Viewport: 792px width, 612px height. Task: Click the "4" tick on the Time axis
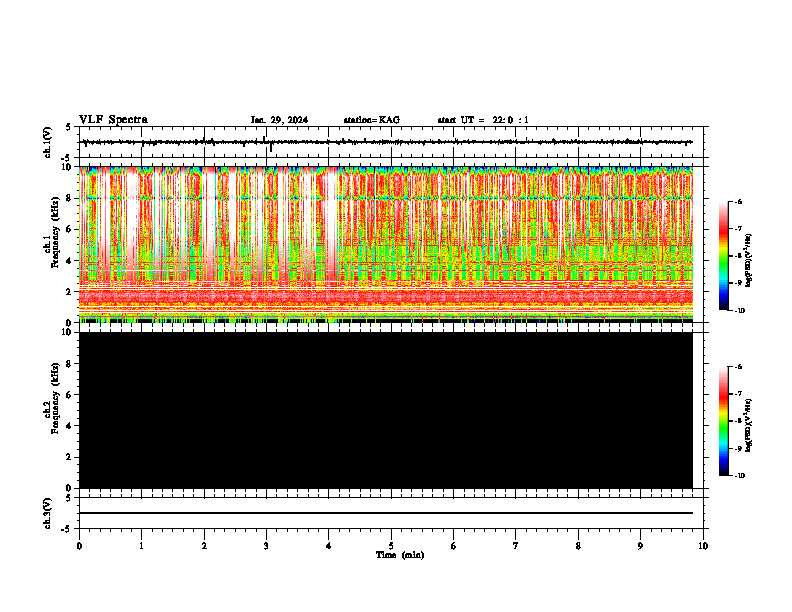[x=329, y=546]
